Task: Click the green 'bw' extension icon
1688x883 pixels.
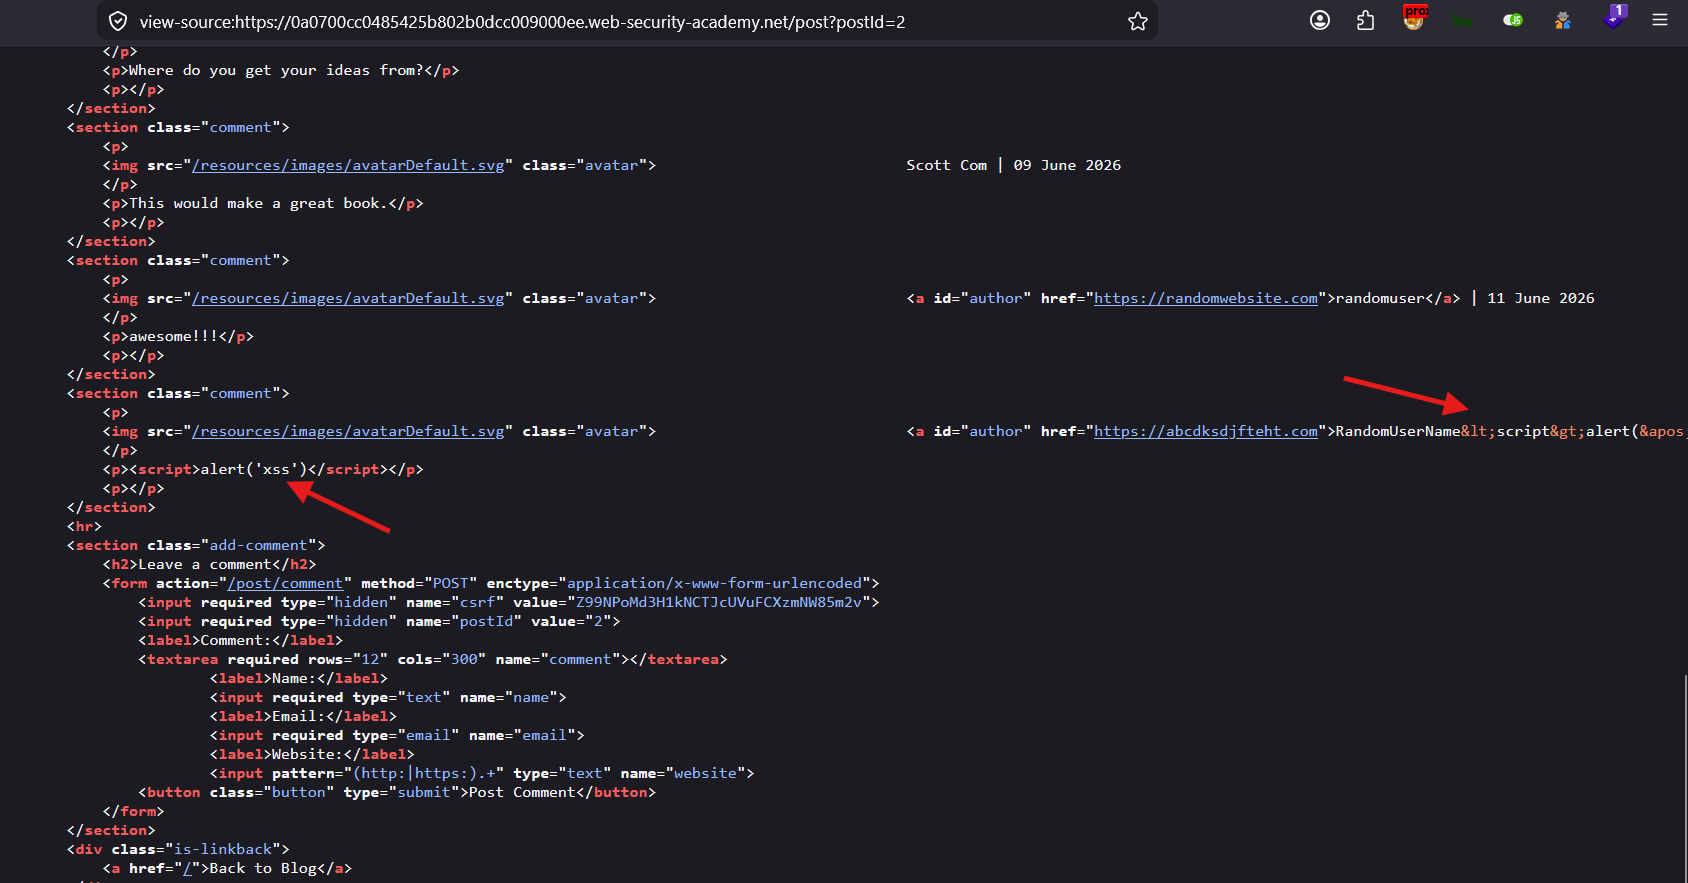Action: [x=1462, y=21]
